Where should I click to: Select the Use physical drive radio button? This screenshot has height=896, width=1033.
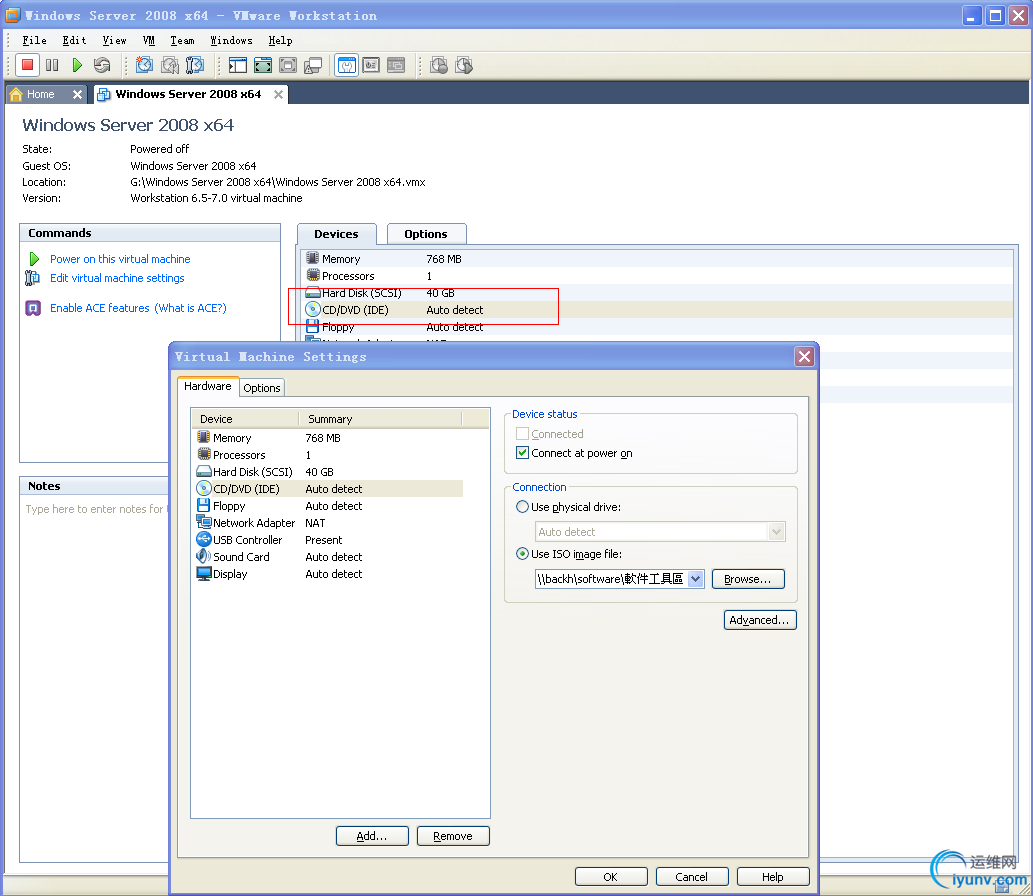pos(522,507)
